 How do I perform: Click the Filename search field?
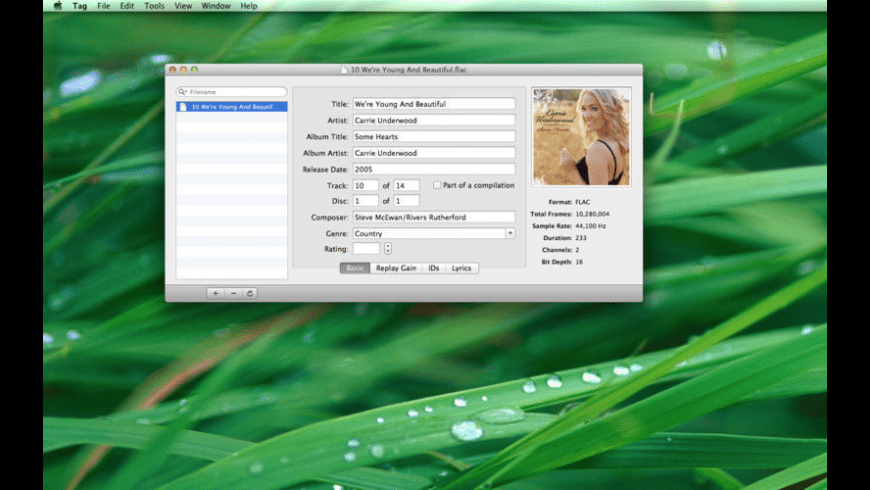(232, 92)
